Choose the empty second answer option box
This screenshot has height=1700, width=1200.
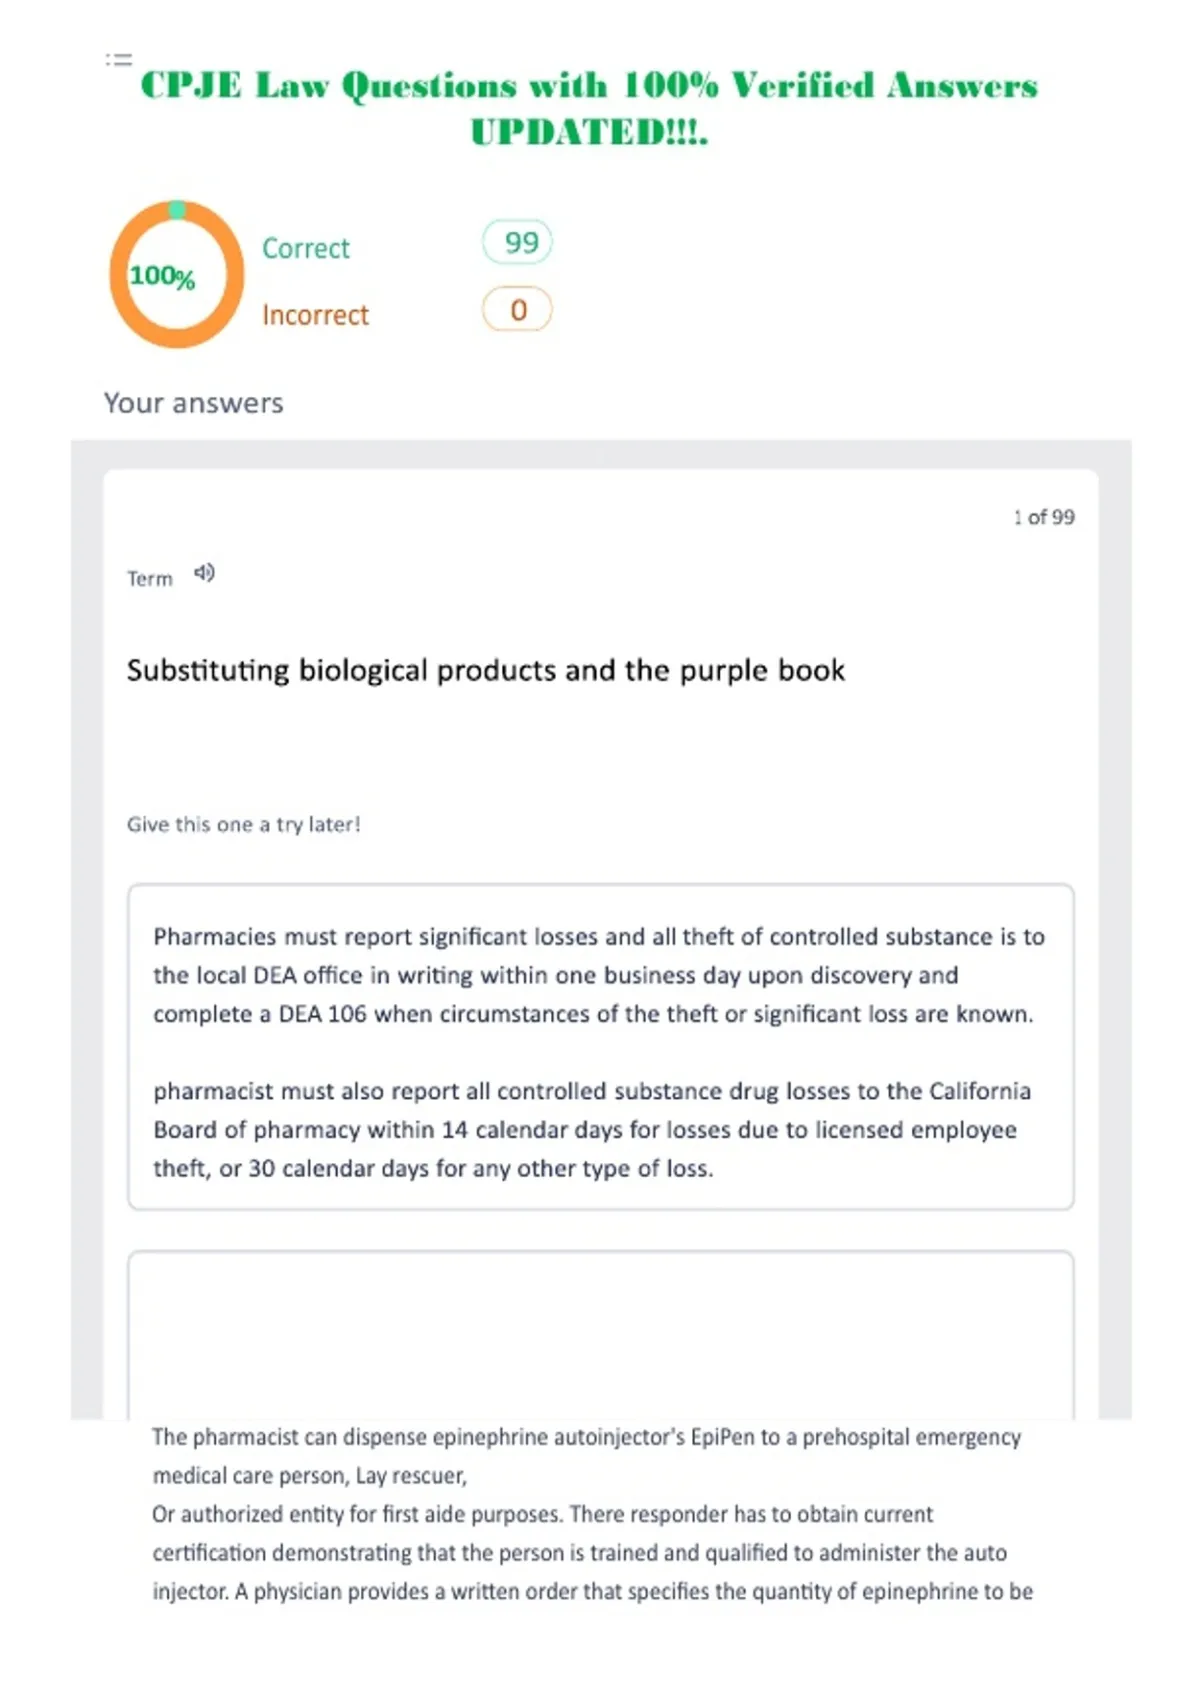pos(601,1334)
